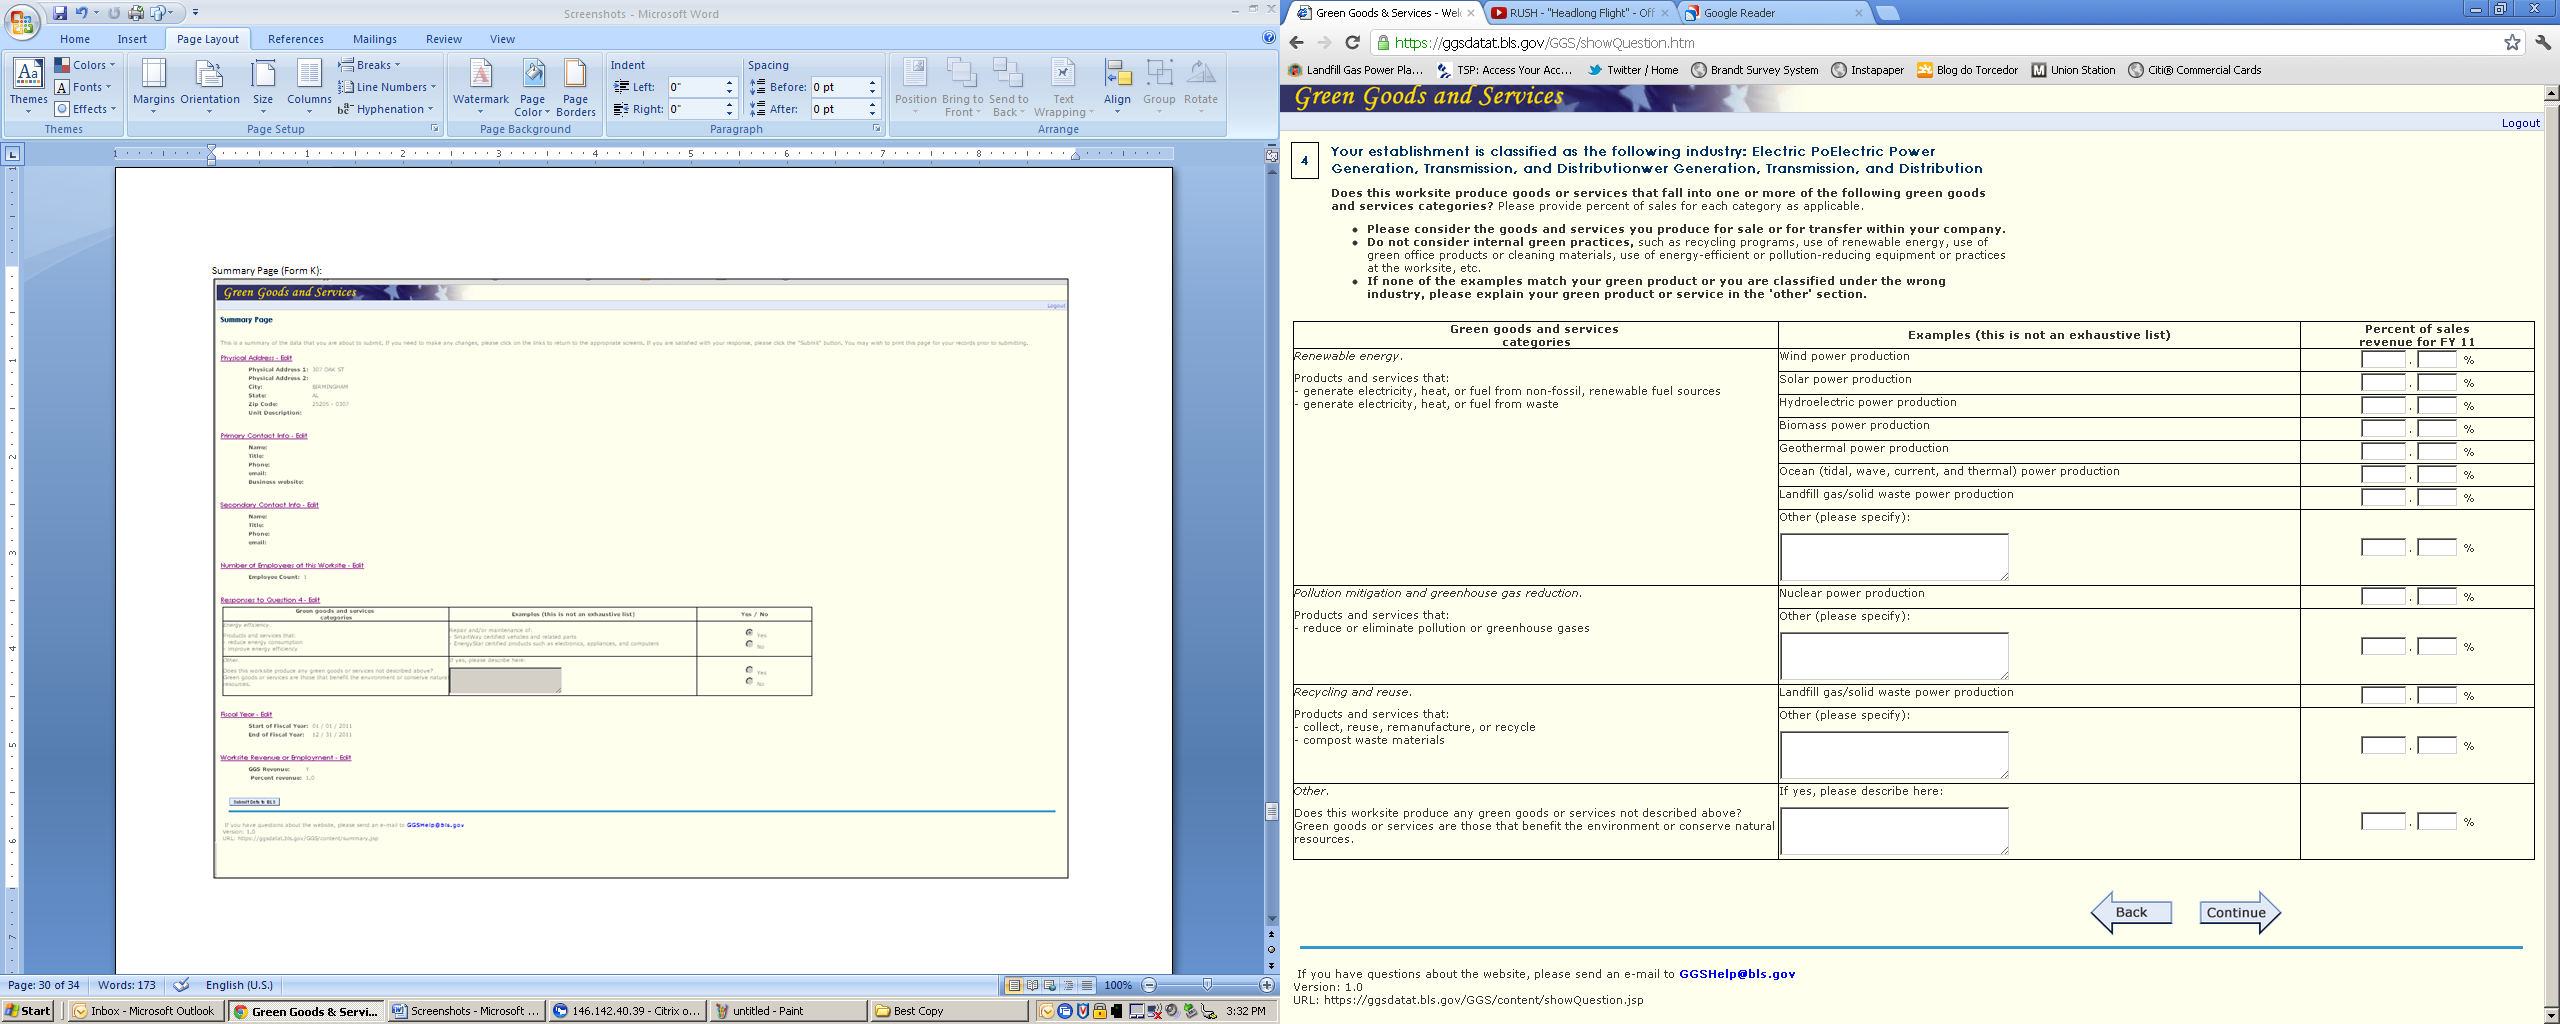Zoom in with the plus button in Word

(1266, 985)
